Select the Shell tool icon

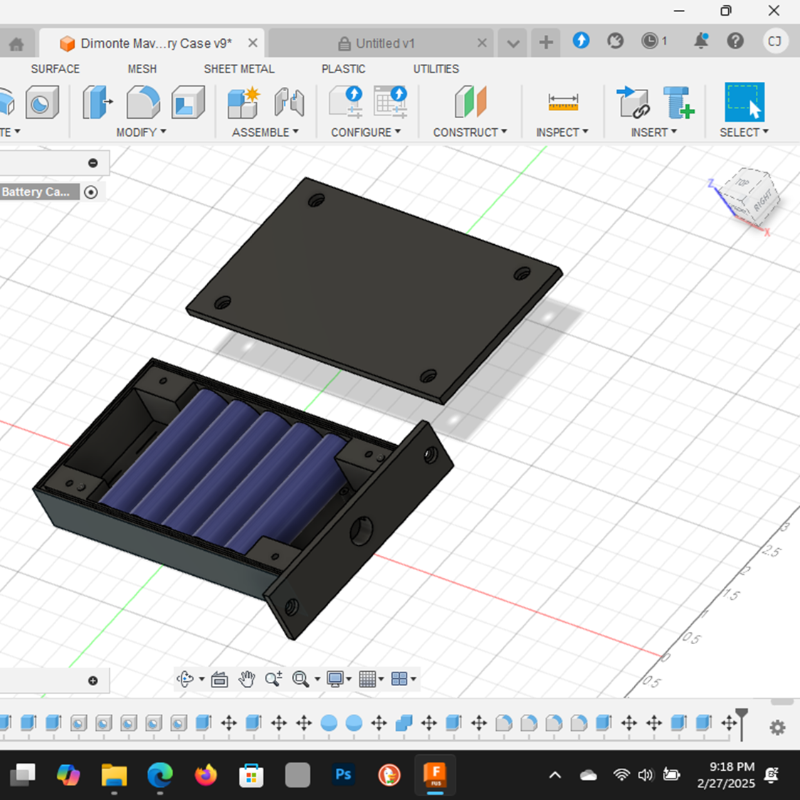click(188, 103)
